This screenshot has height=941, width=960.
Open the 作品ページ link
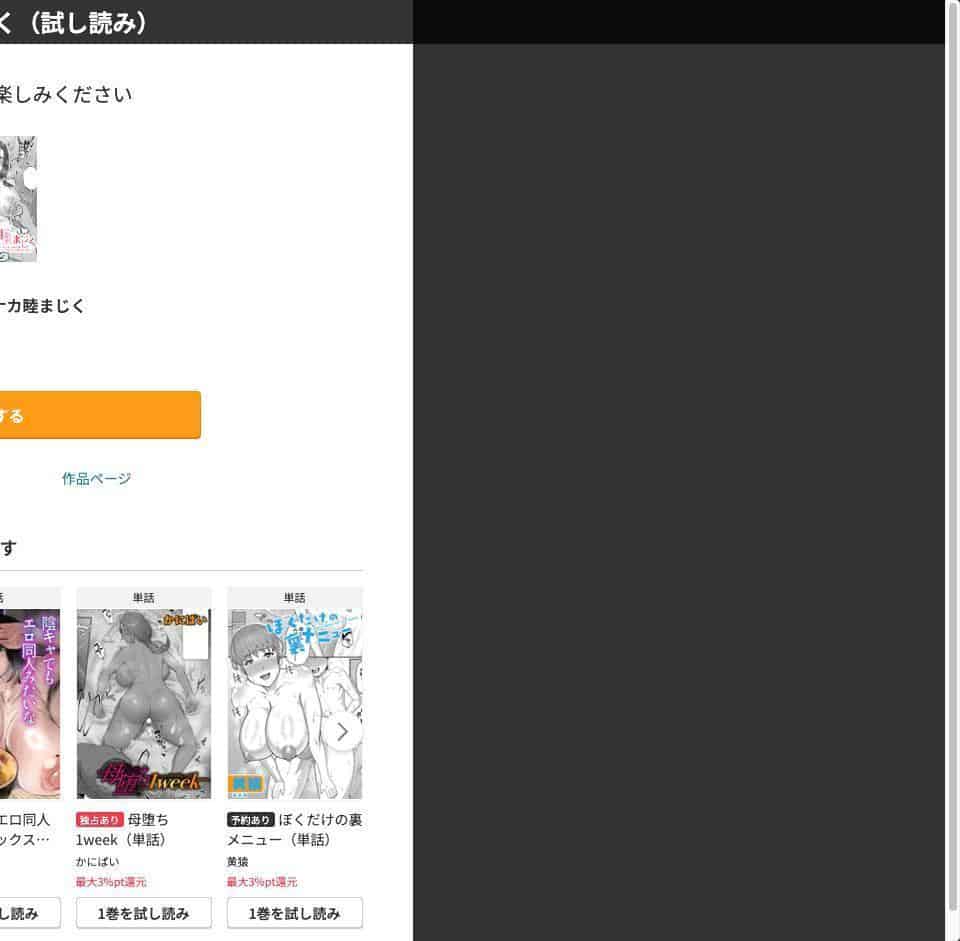pos(96,479)
